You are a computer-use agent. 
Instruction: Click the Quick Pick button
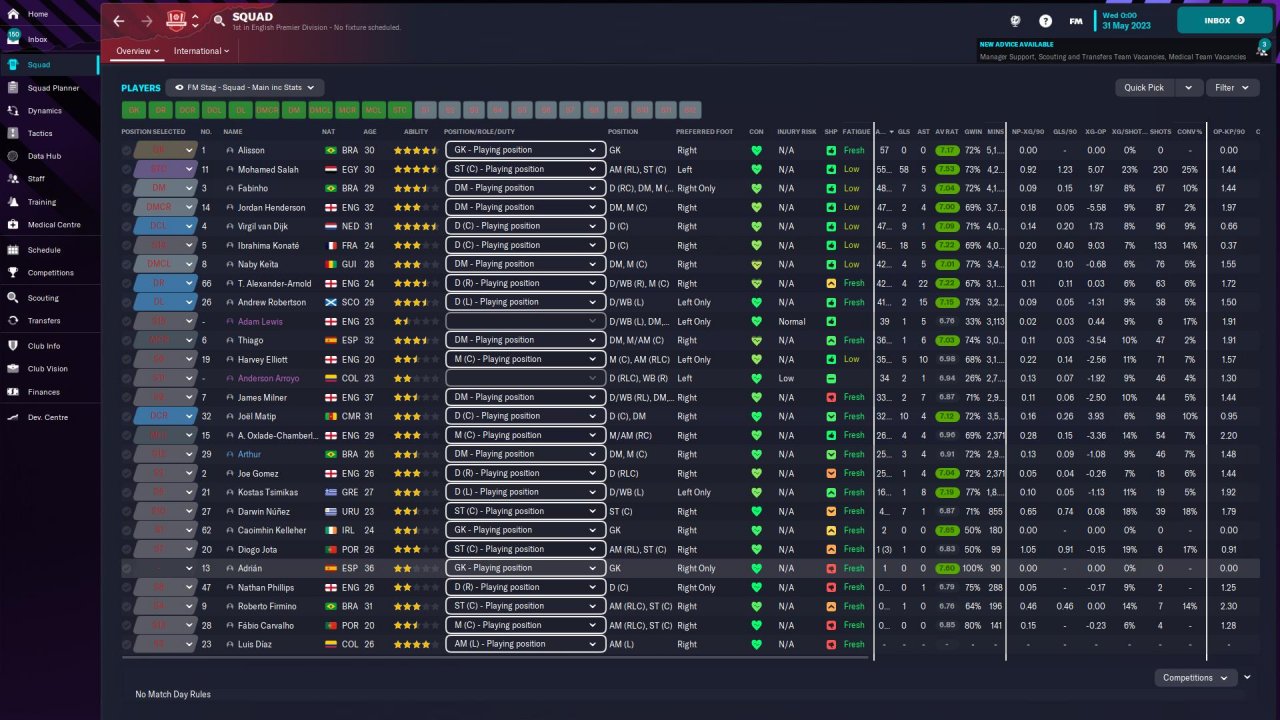1144,88
